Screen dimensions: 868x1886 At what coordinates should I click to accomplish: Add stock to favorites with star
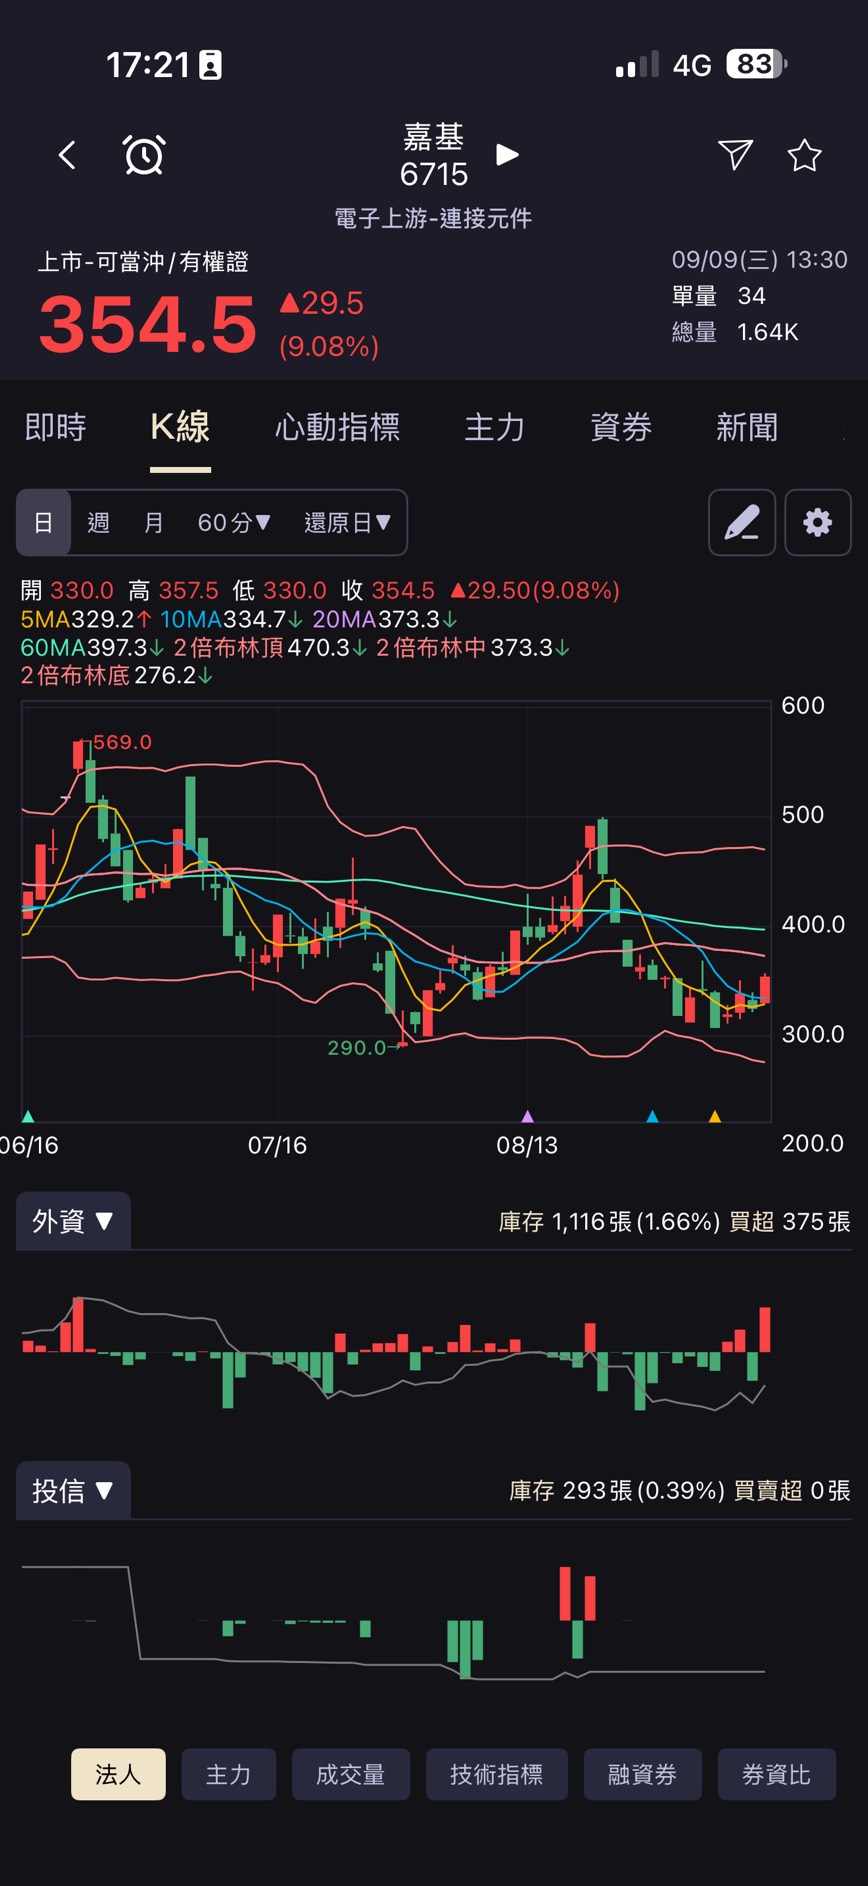coord(804,155)
